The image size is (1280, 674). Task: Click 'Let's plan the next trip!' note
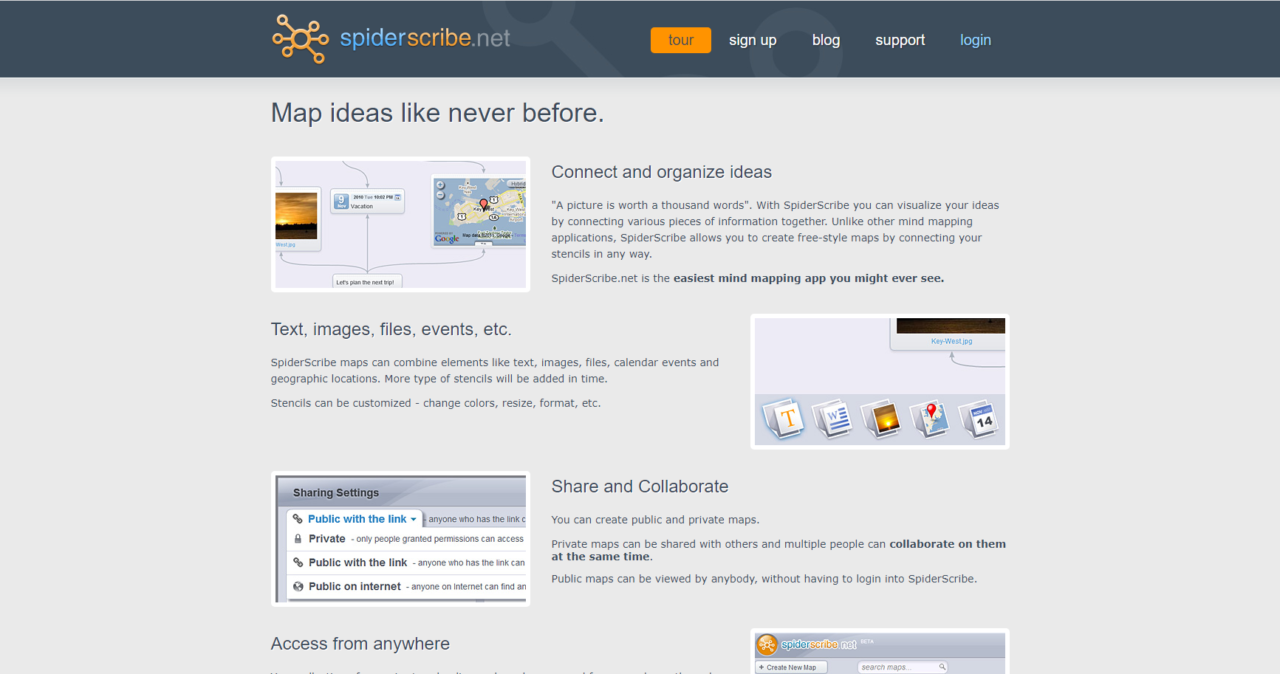click(x=366, y=281)
